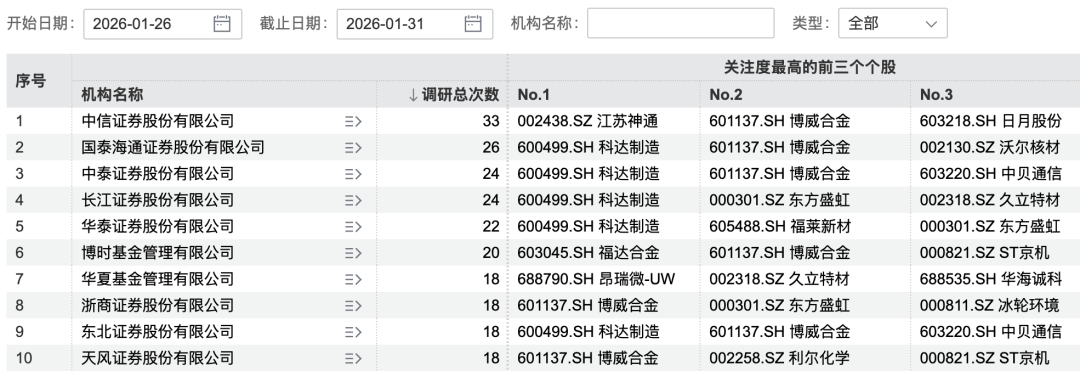
Task: Click 603220.SH 中贝通信 in 中泰证券 row
Action: click(x=990, y=174)
